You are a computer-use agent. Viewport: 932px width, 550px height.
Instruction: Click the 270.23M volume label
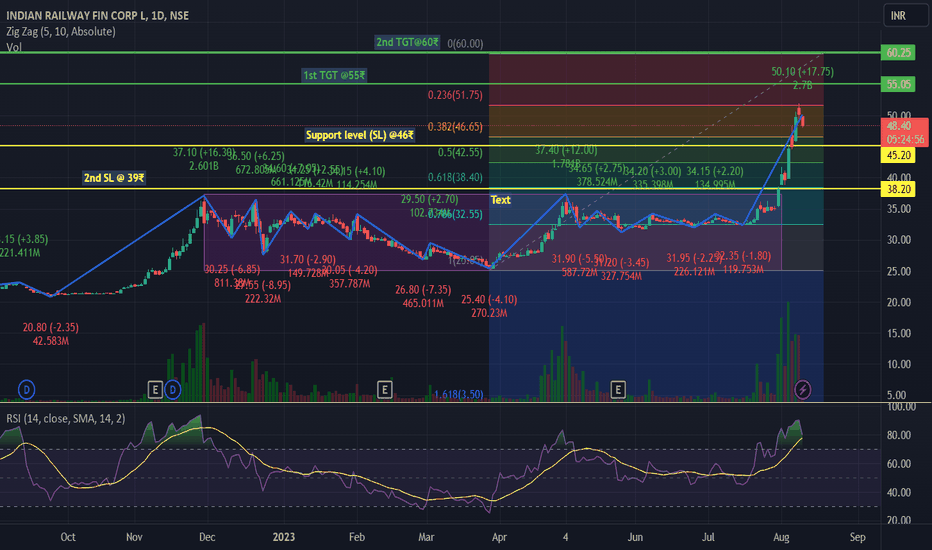coord(489,313)
